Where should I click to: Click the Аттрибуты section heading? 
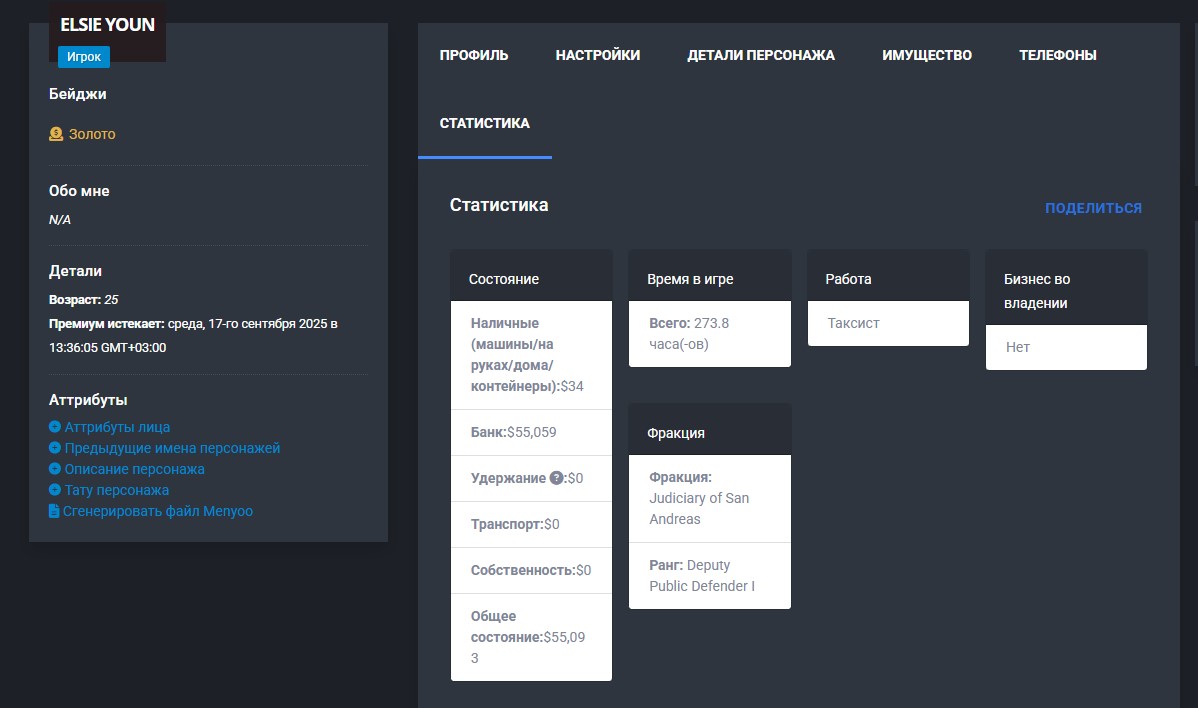coord(88,400)
